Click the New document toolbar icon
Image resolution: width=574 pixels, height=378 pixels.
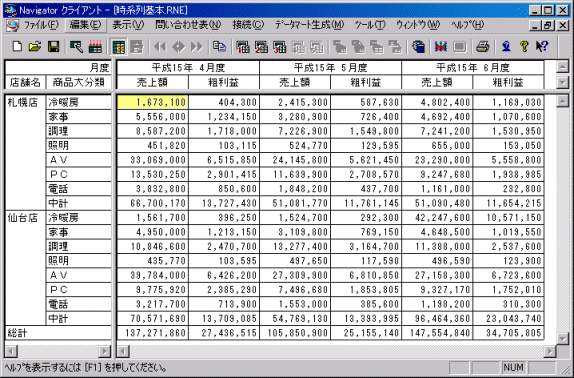point(17,47)
